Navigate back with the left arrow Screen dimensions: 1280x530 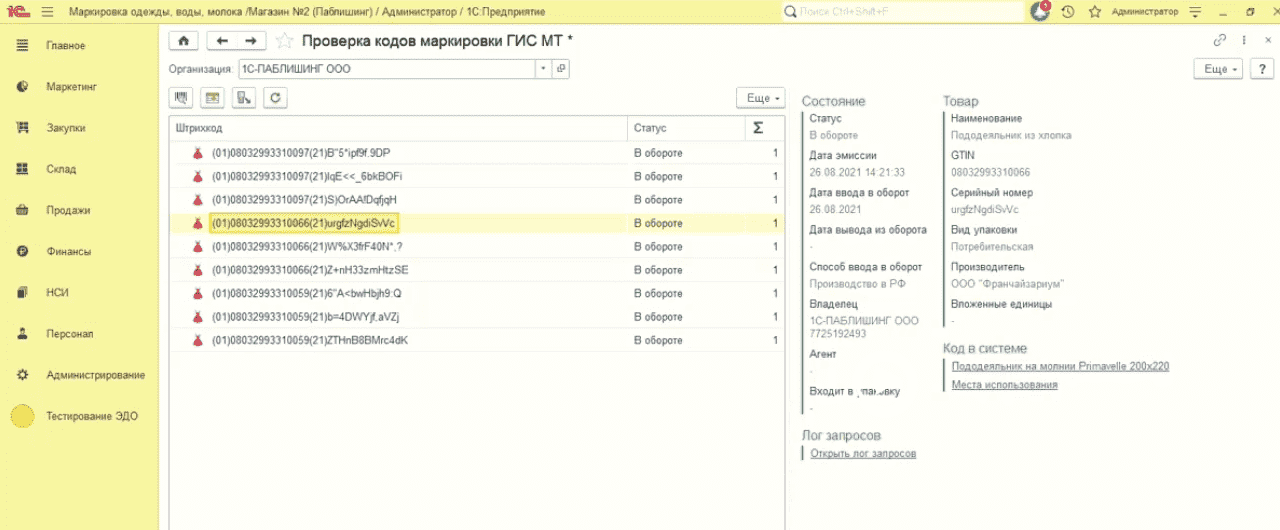(x=222, y=41)
